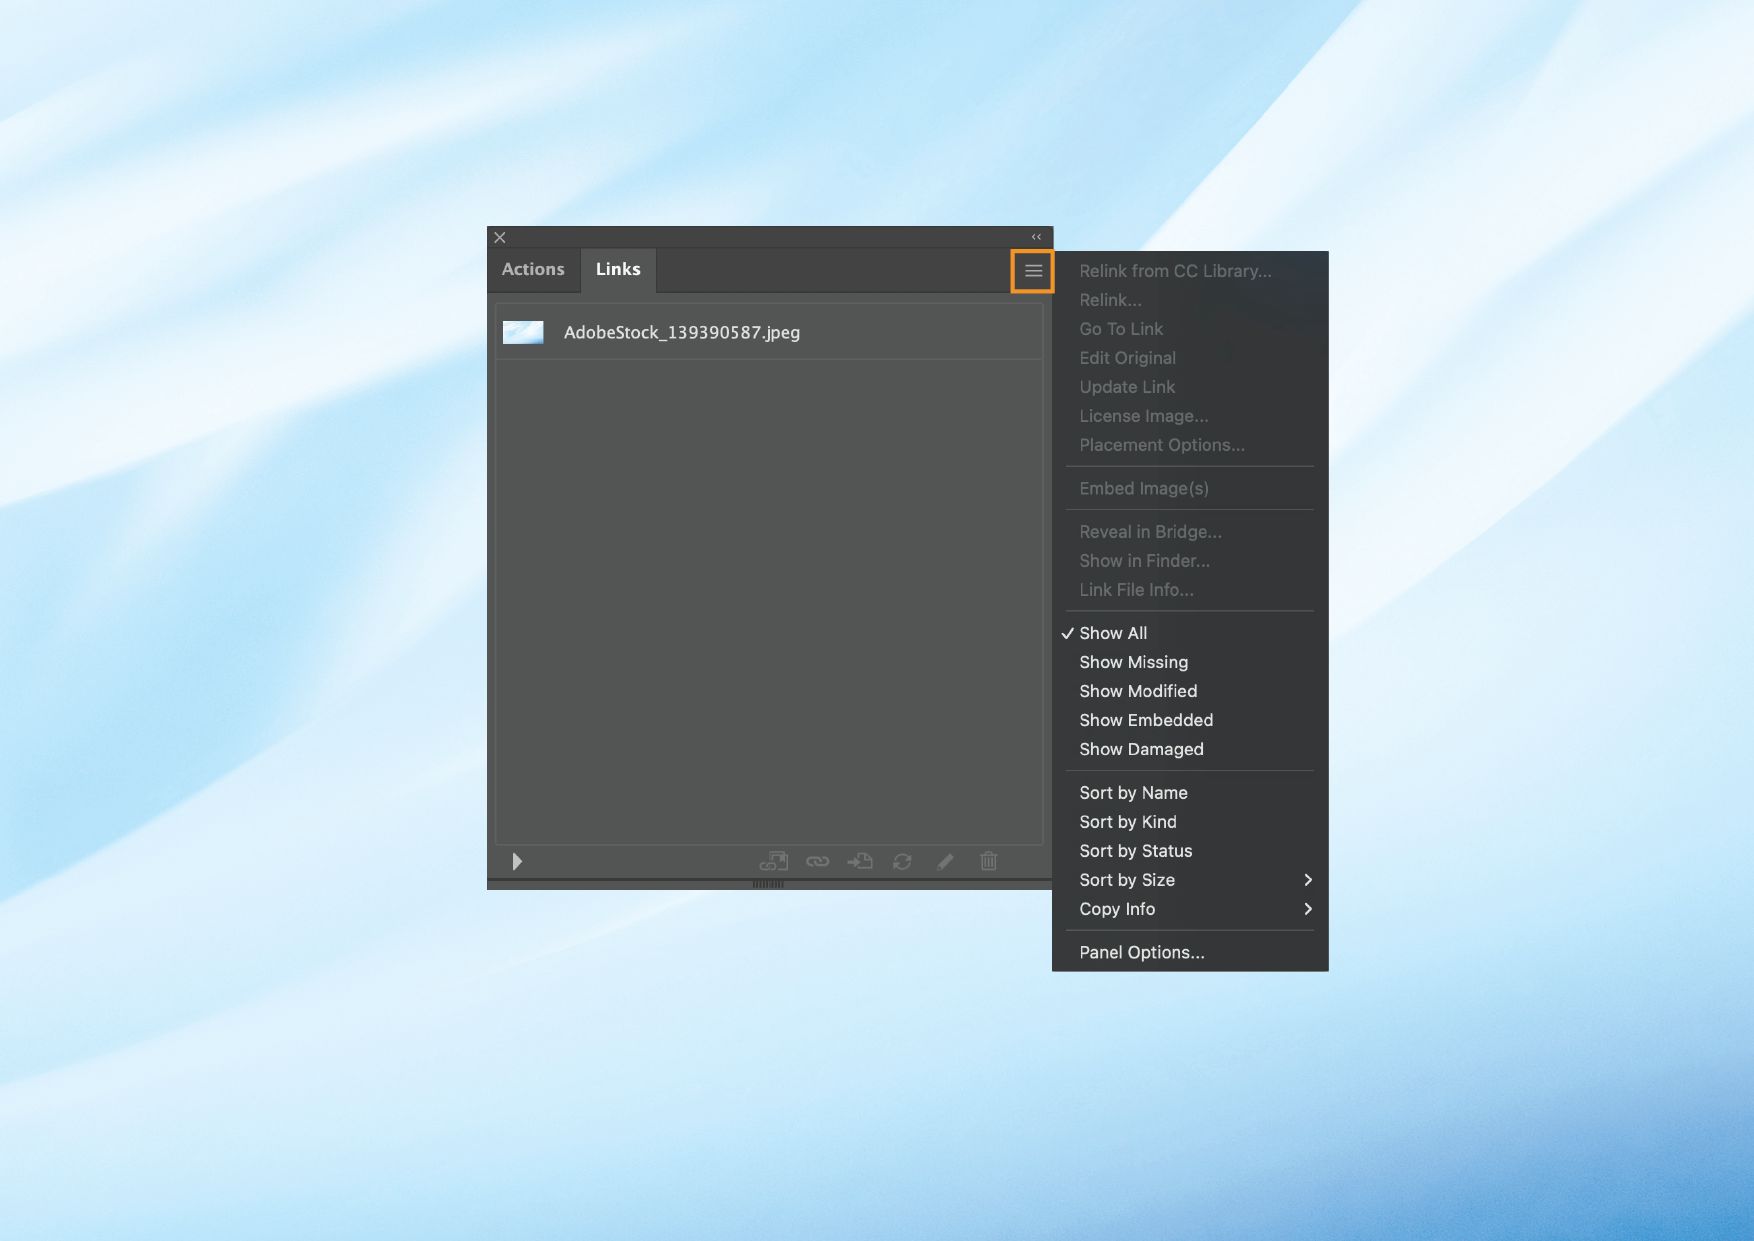The image size is (1754, 1241).
Task: Expand the Sort by Size submenu
Action: pos(1190,880)
